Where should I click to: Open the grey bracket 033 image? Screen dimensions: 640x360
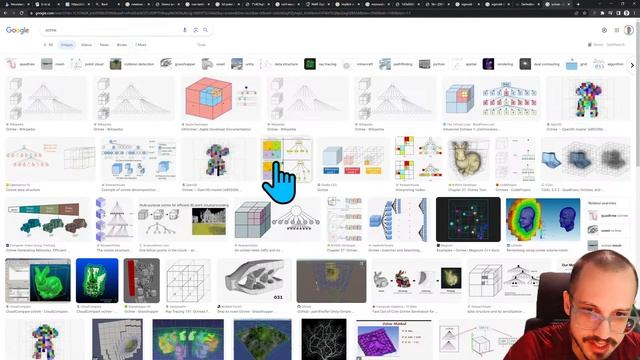[254, 280]
